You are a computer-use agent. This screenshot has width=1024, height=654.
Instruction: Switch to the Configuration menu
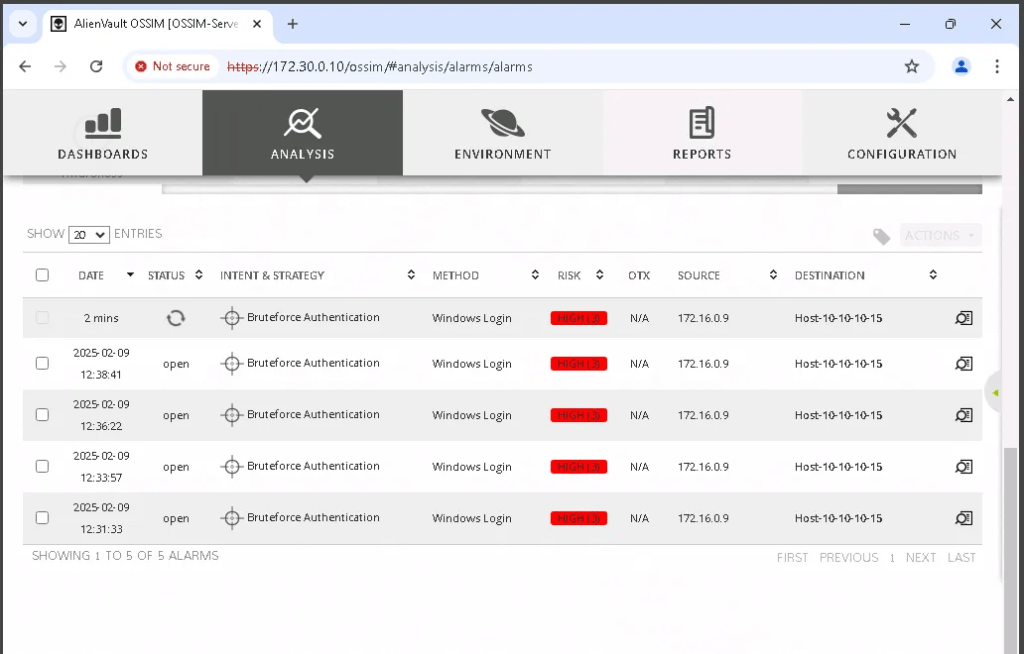(x=901, y=133)
